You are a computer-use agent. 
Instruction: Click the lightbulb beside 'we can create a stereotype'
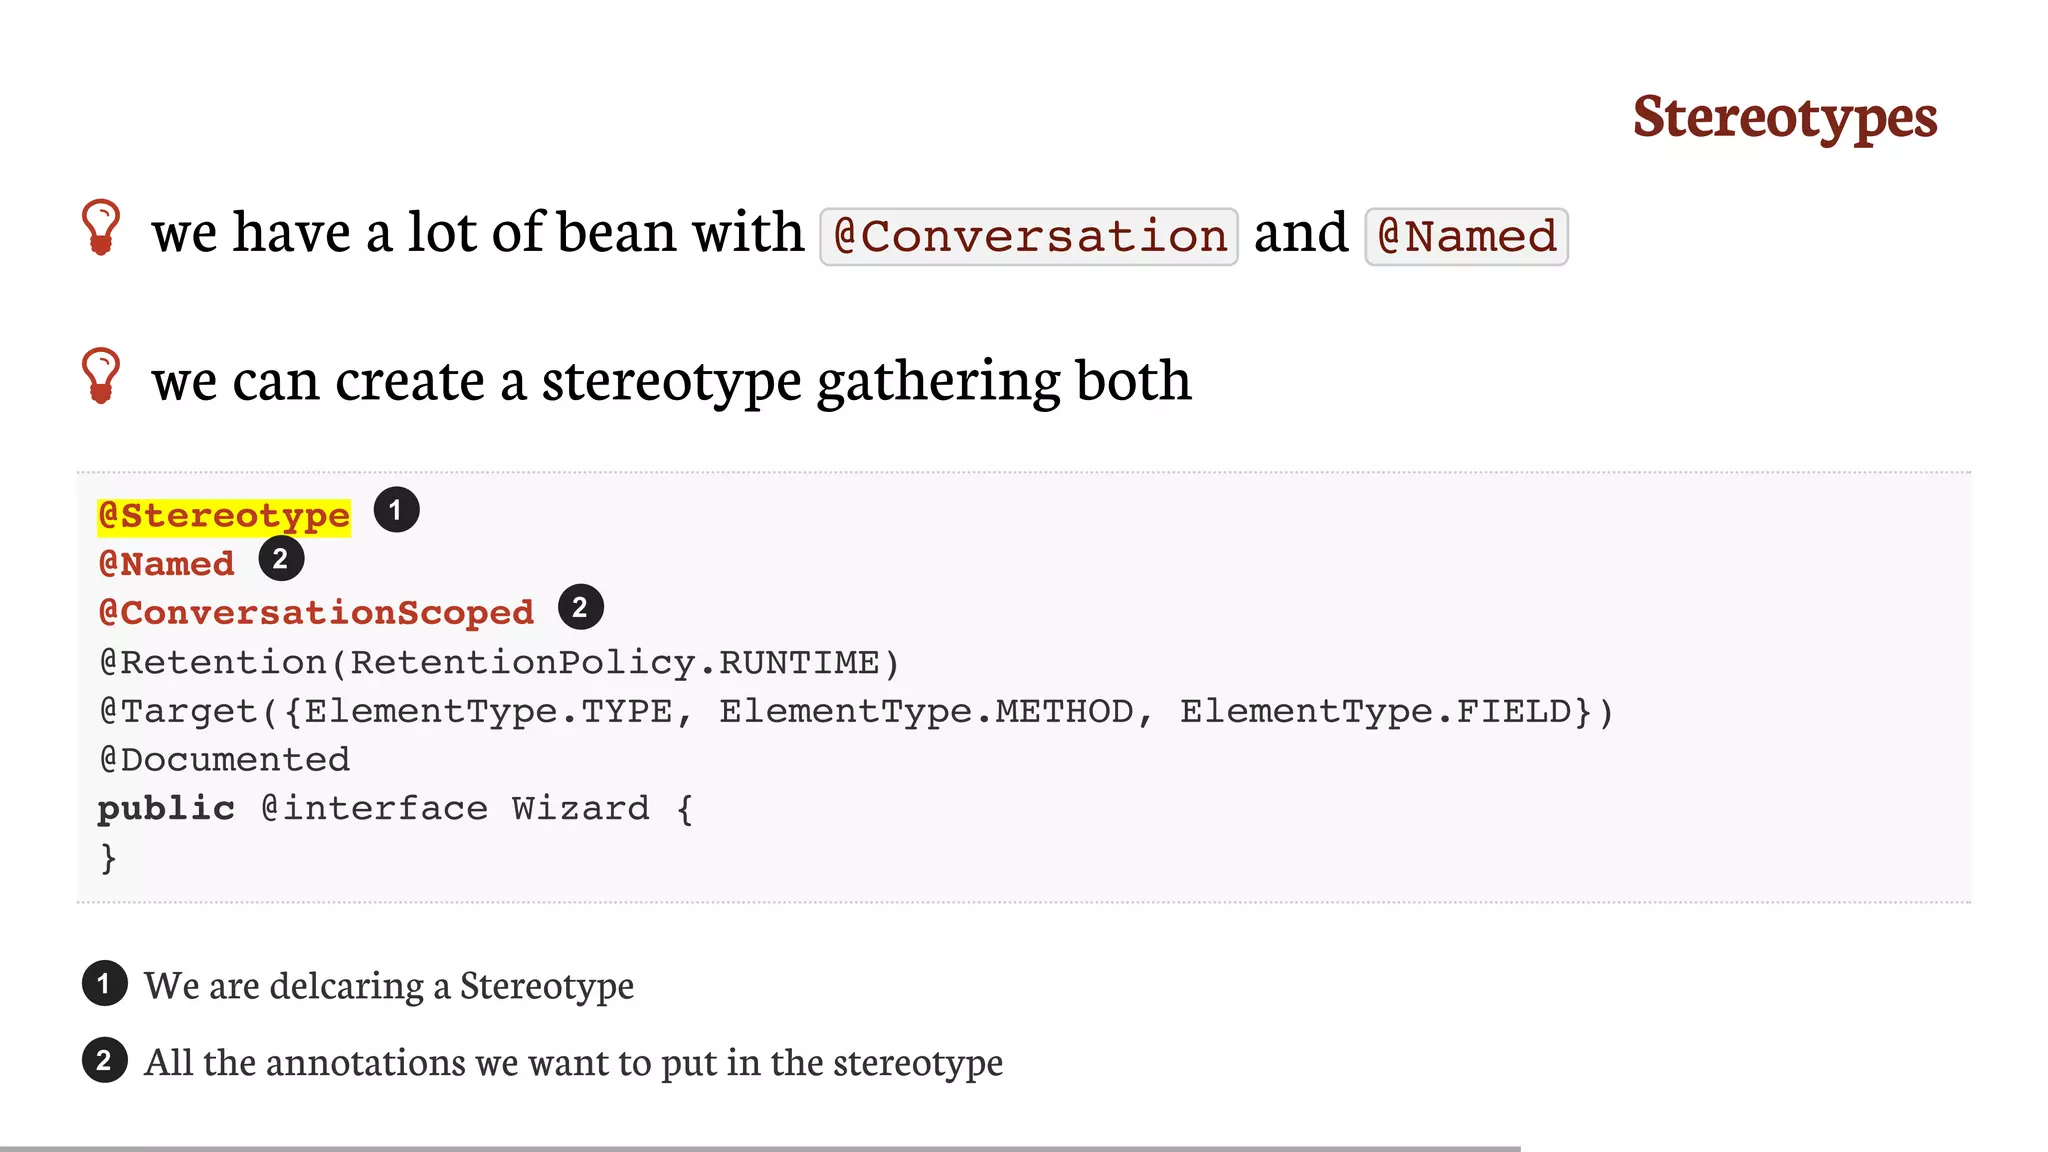(101, 375)
